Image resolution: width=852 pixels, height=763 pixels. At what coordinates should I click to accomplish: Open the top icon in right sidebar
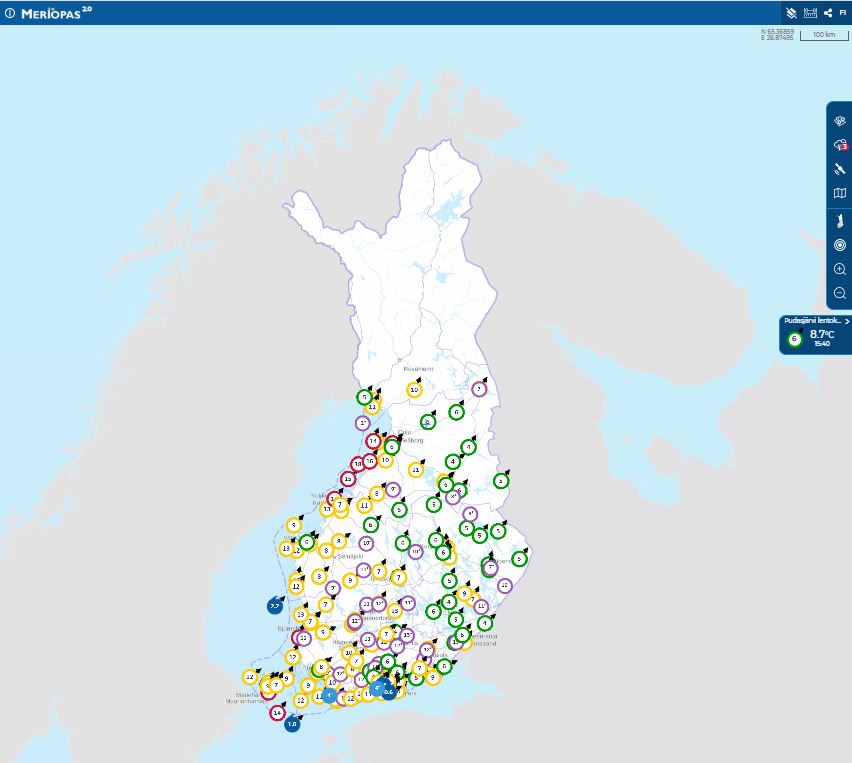(x=840, y=121)
